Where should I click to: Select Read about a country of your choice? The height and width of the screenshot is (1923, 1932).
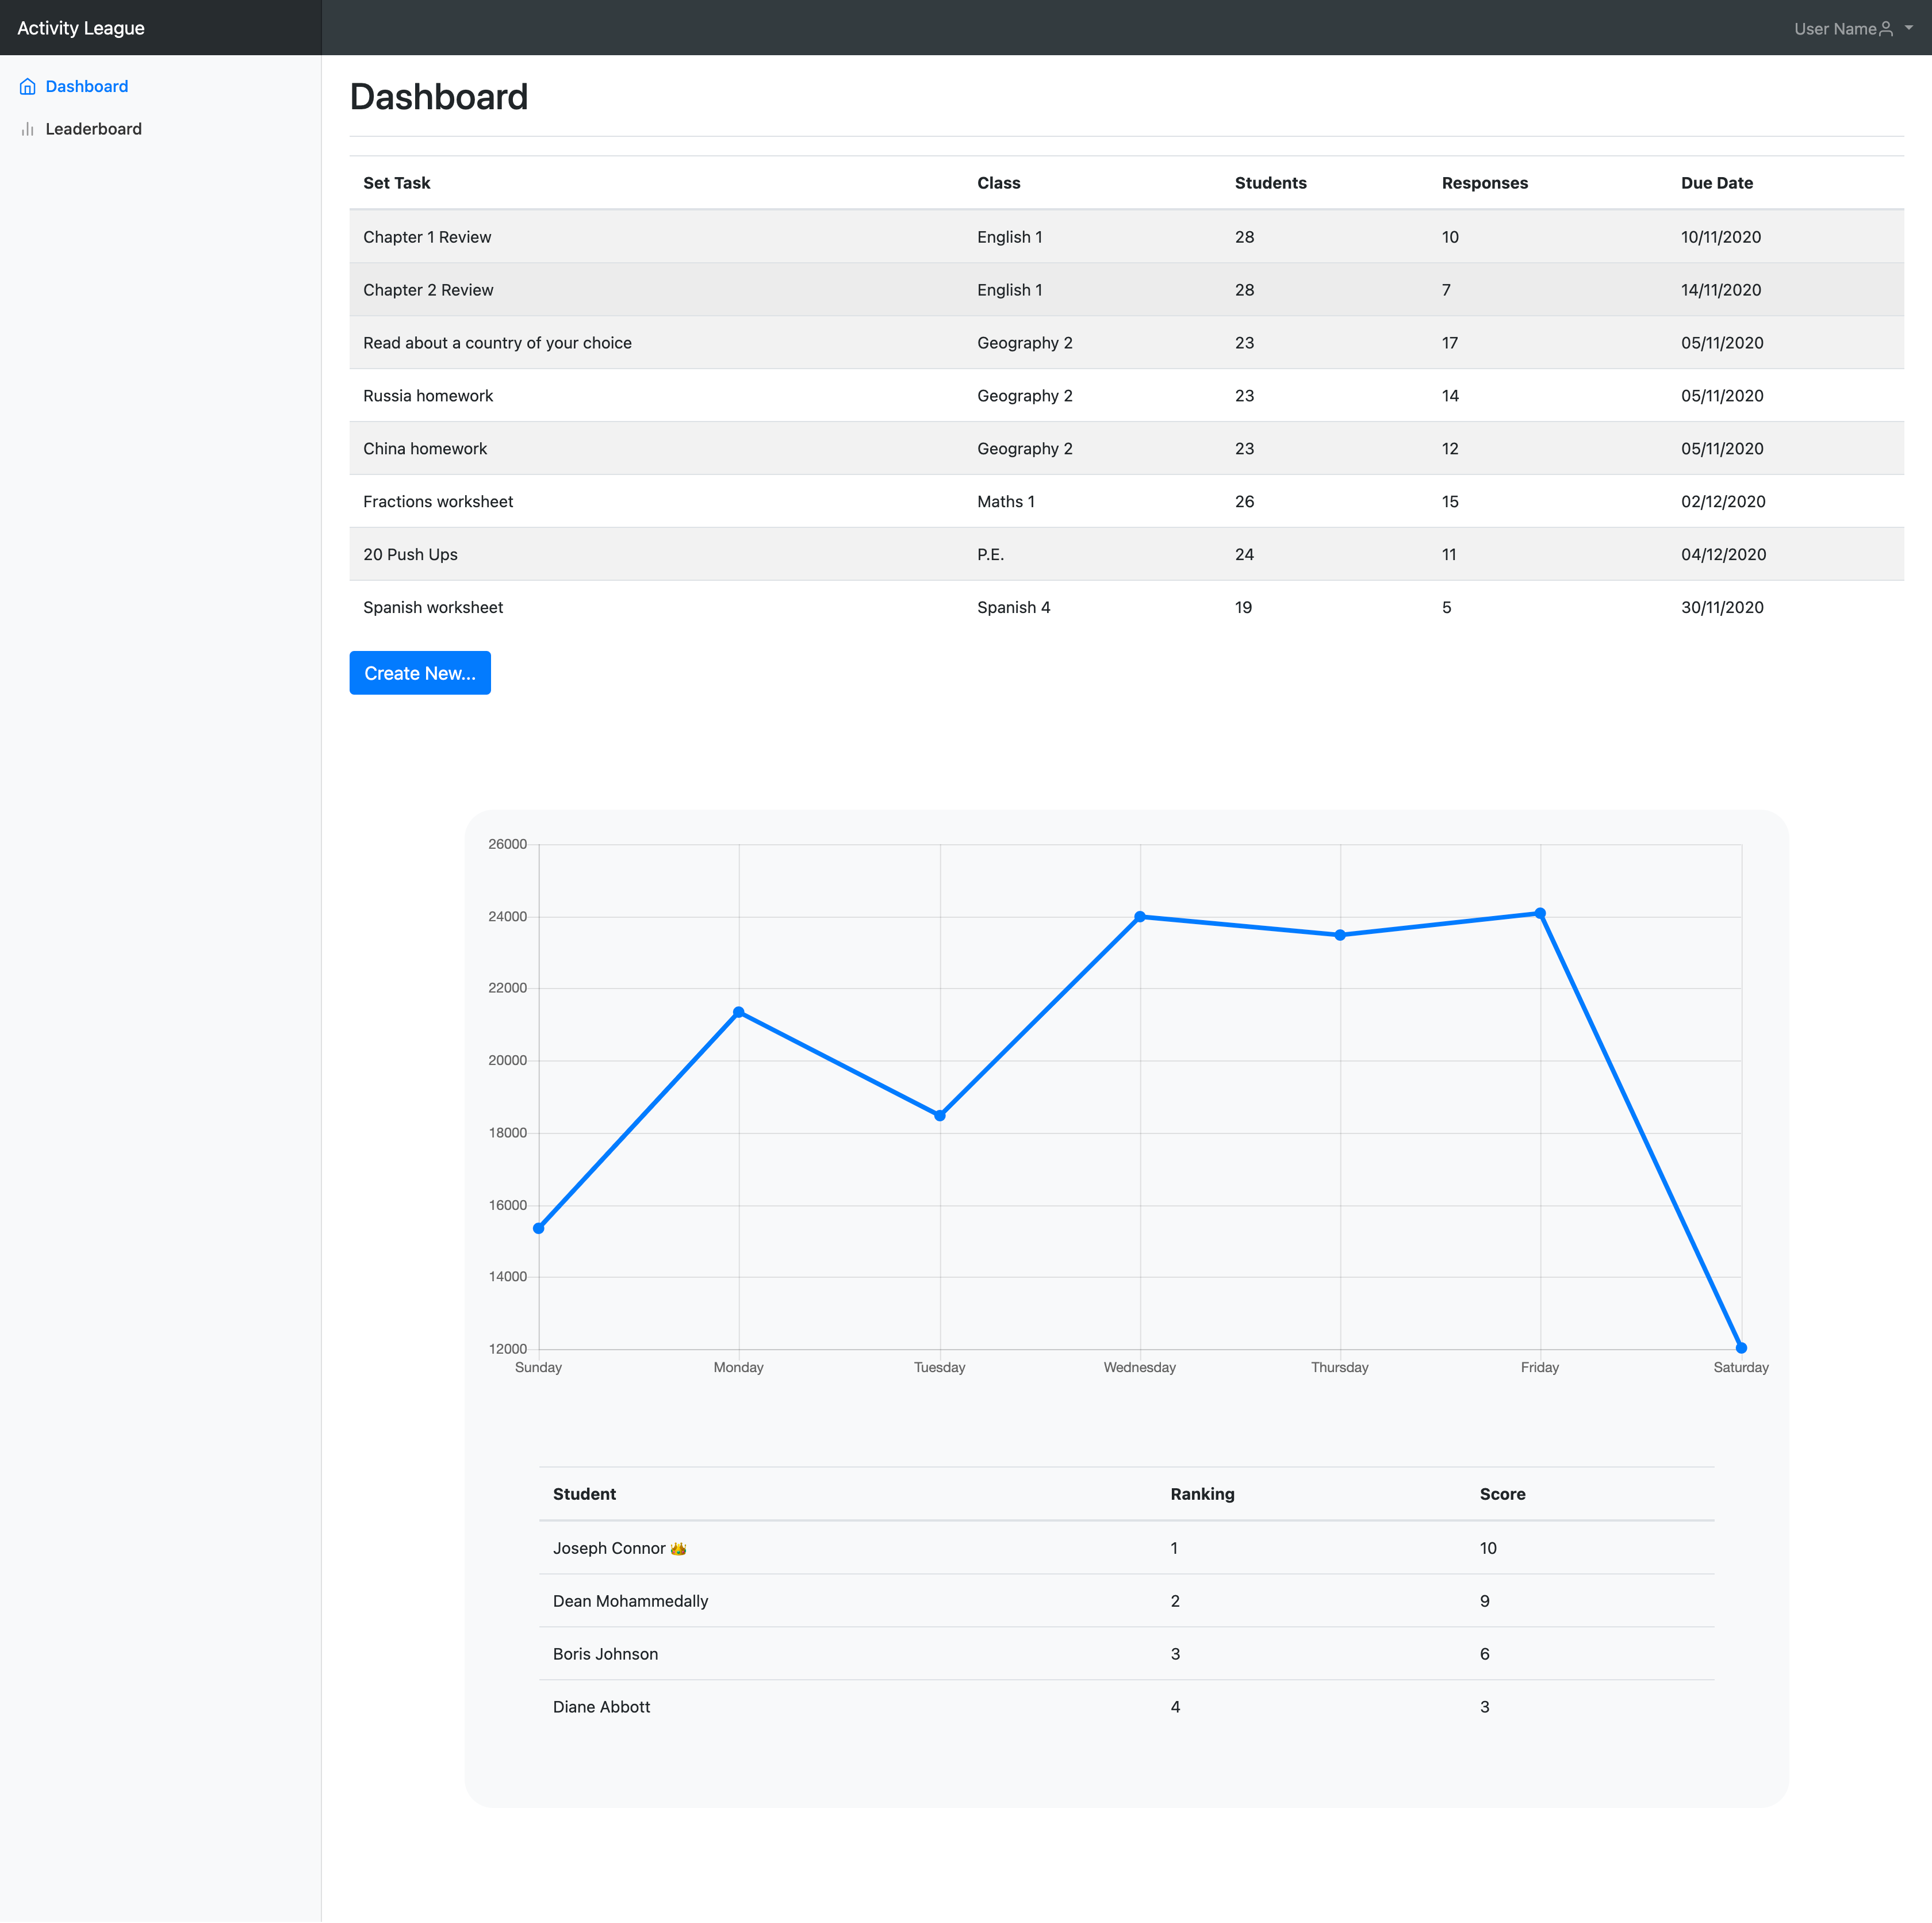(x=498, y=343)
